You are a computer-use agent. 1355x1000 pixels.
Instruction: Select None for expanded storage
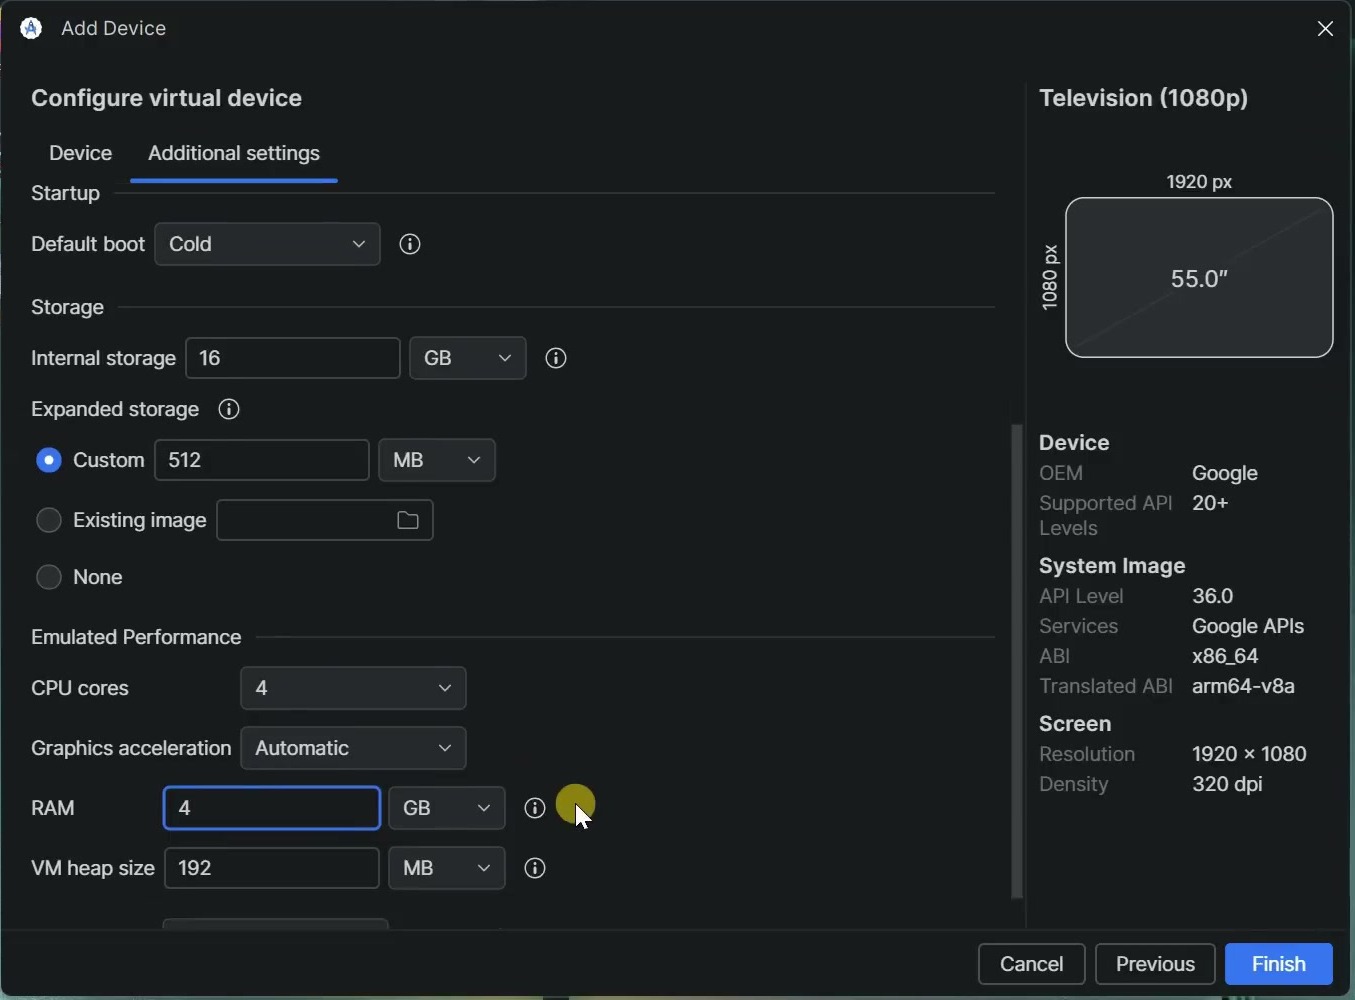point(48,578)
